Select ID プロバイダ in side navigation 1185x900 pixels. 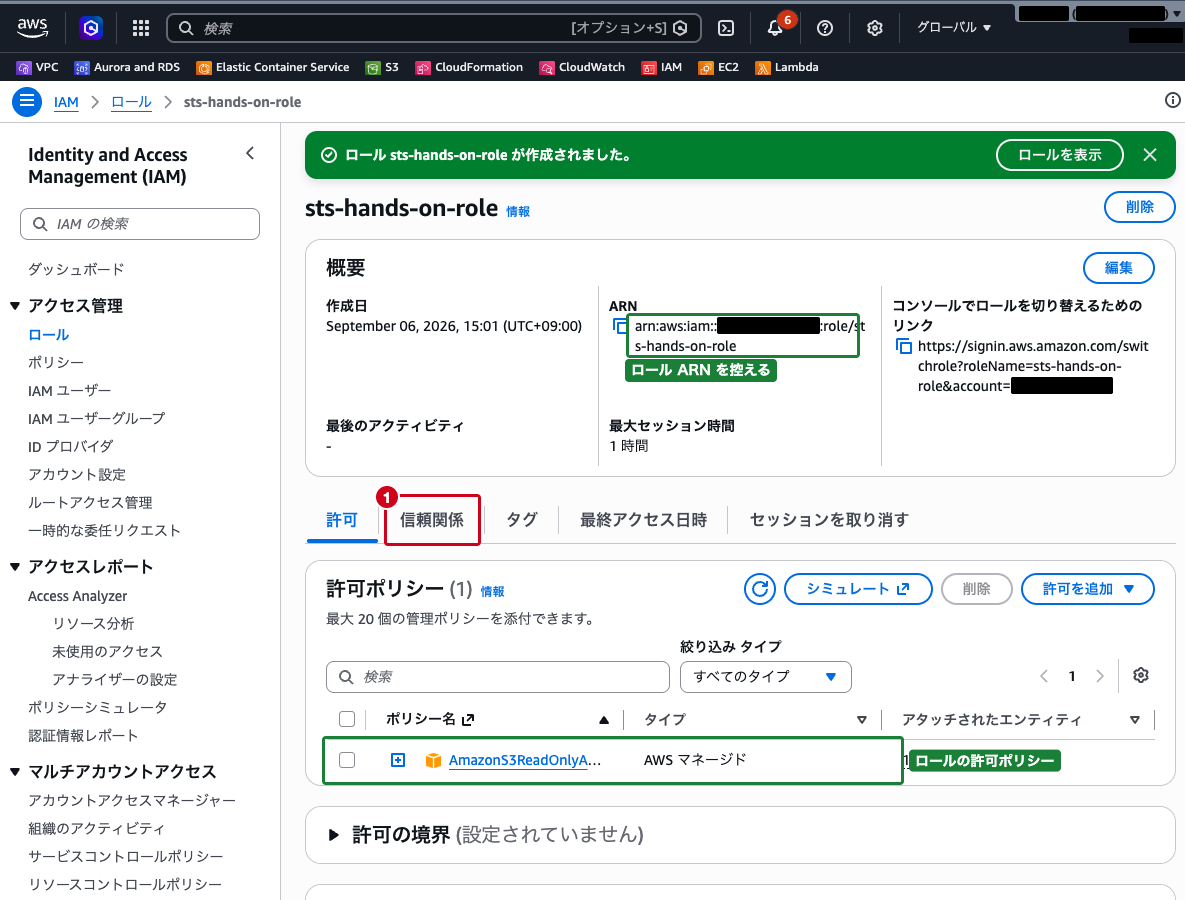click(71, 447)
